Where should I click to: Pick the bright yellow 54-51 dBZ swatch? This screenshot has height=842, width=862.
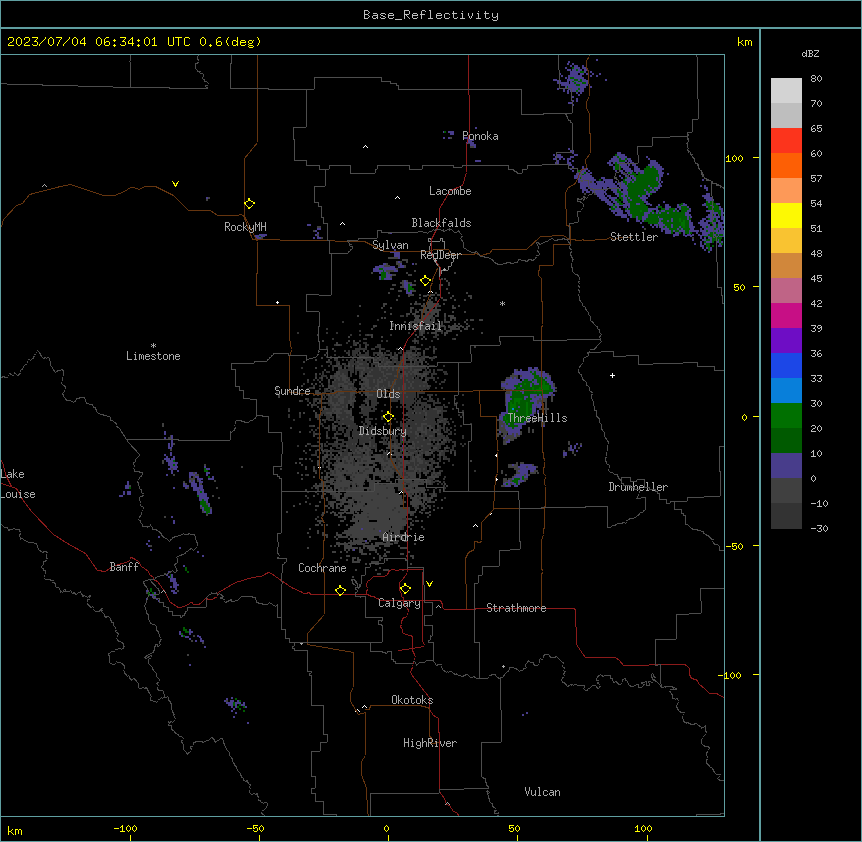click(786, 215)
